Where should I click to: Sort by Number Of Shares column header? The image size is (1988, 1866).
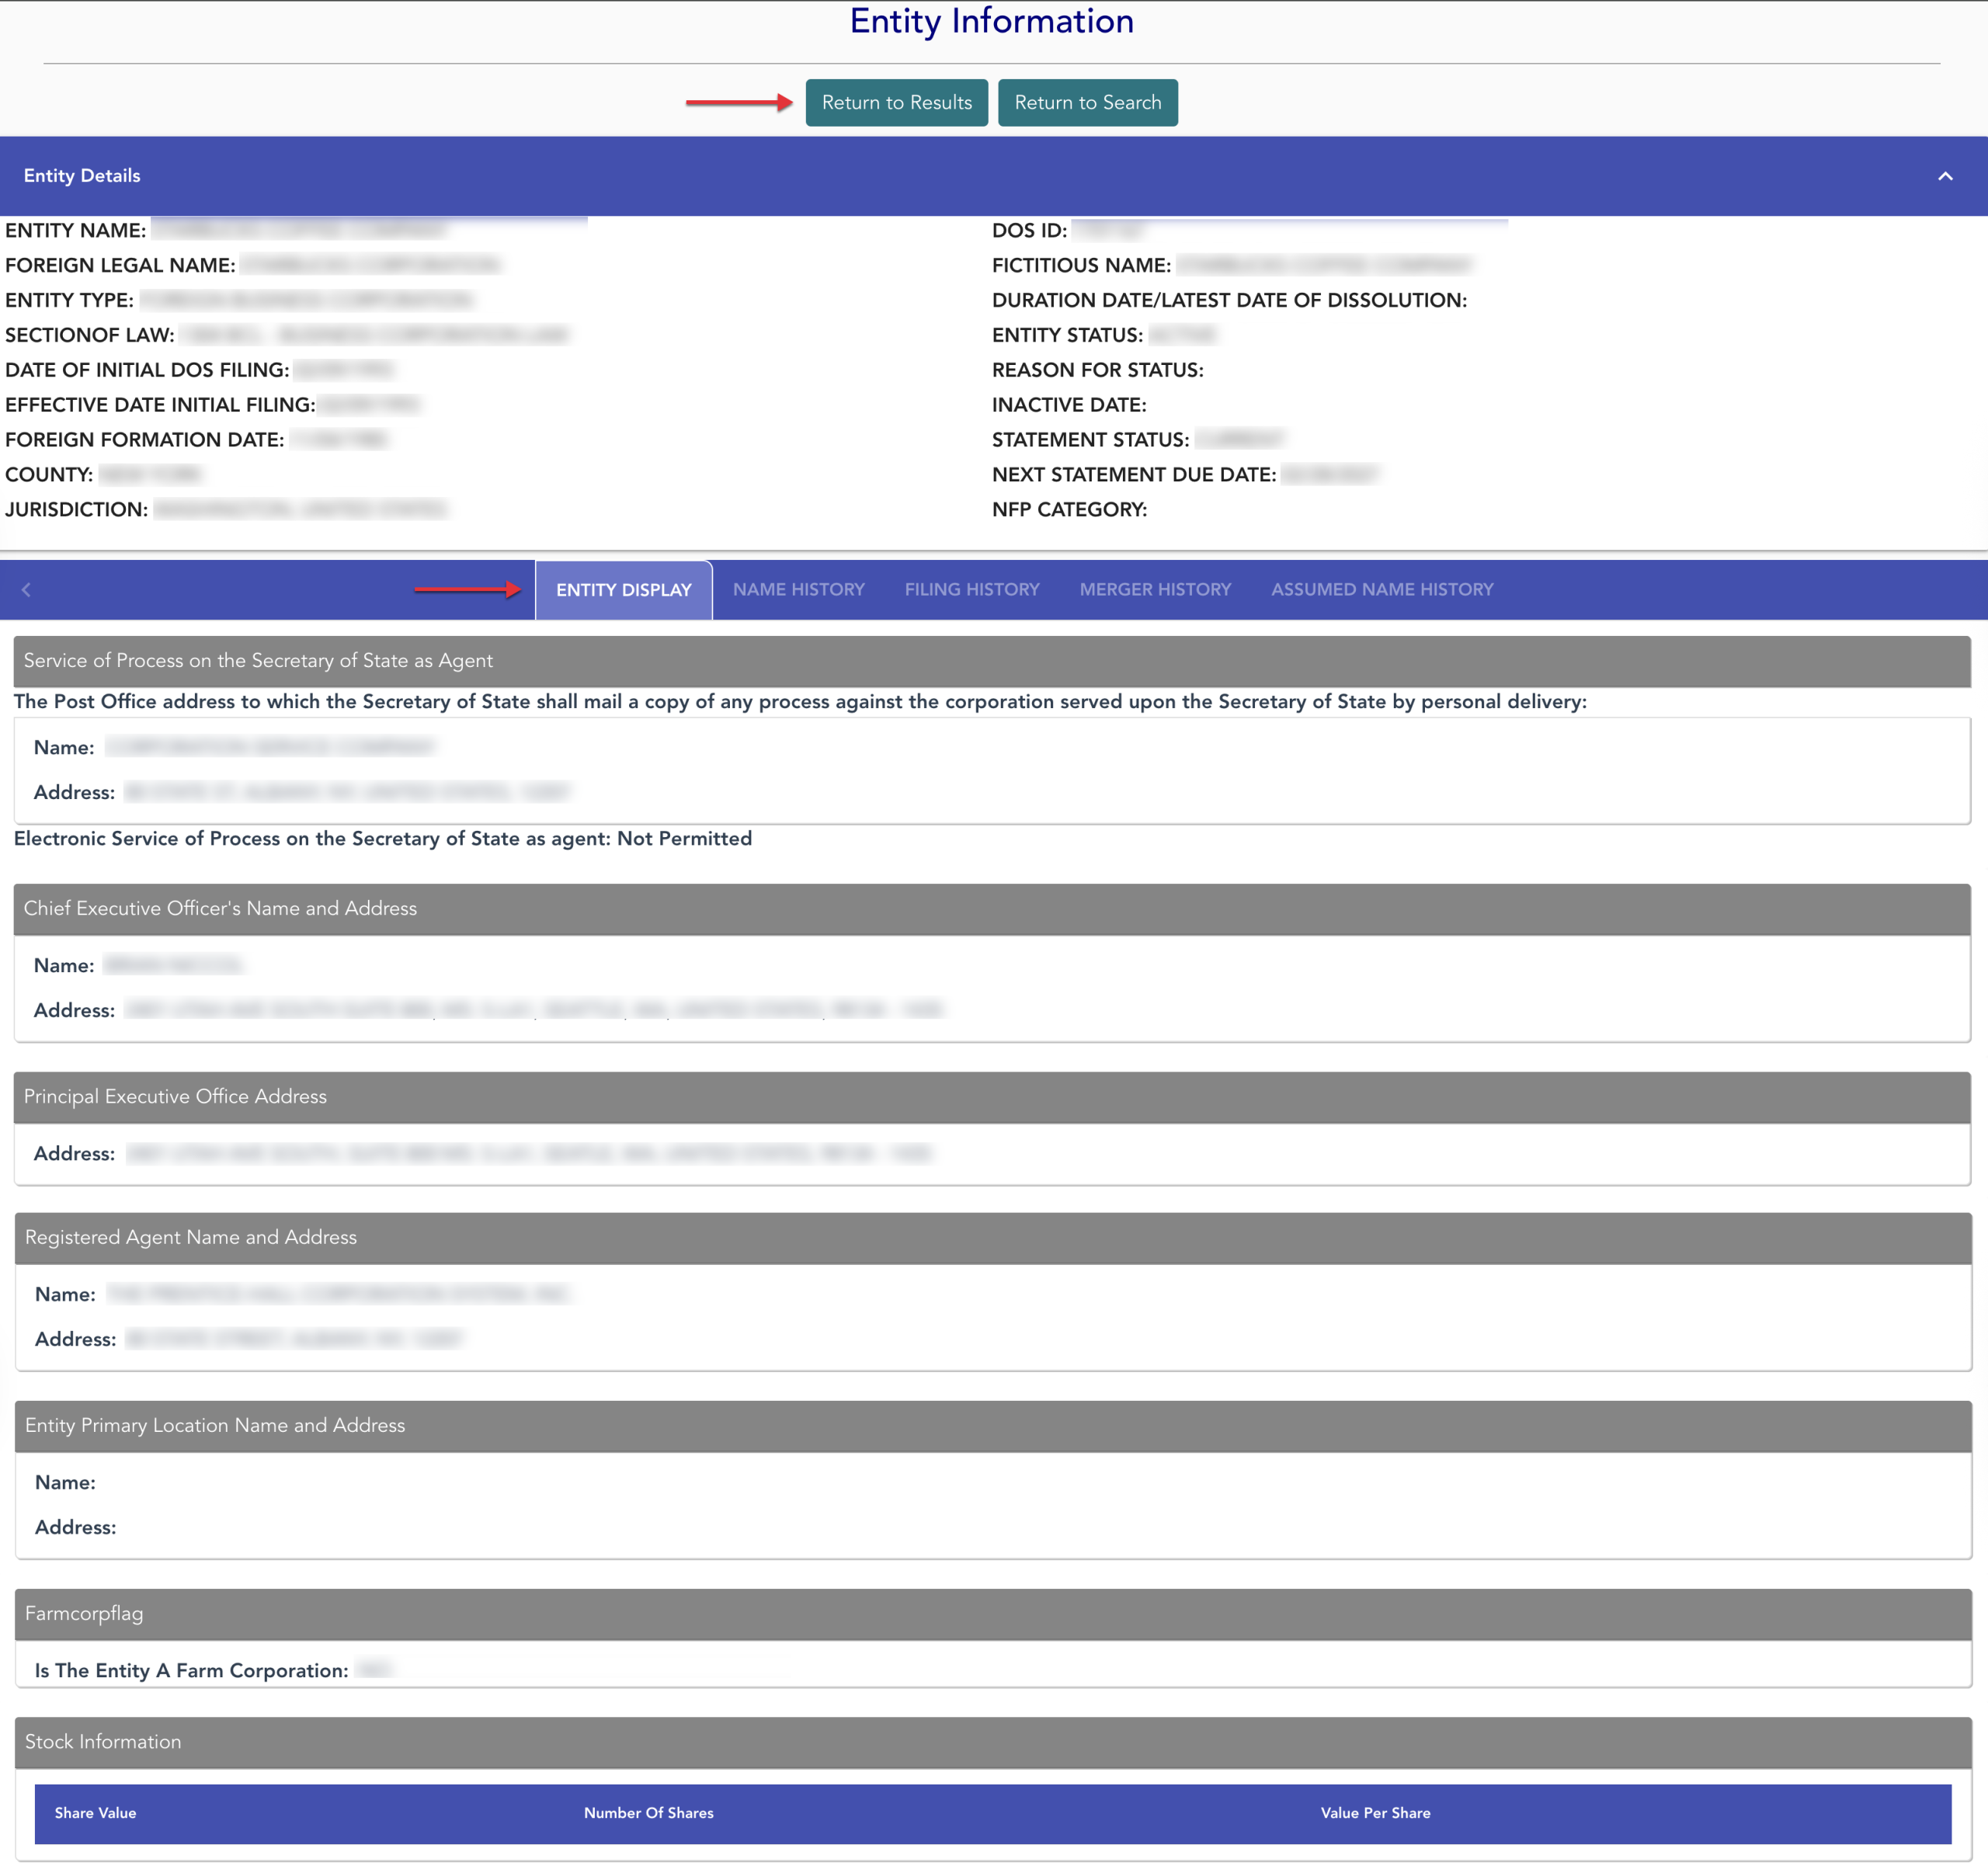[x=648, y=1813]
